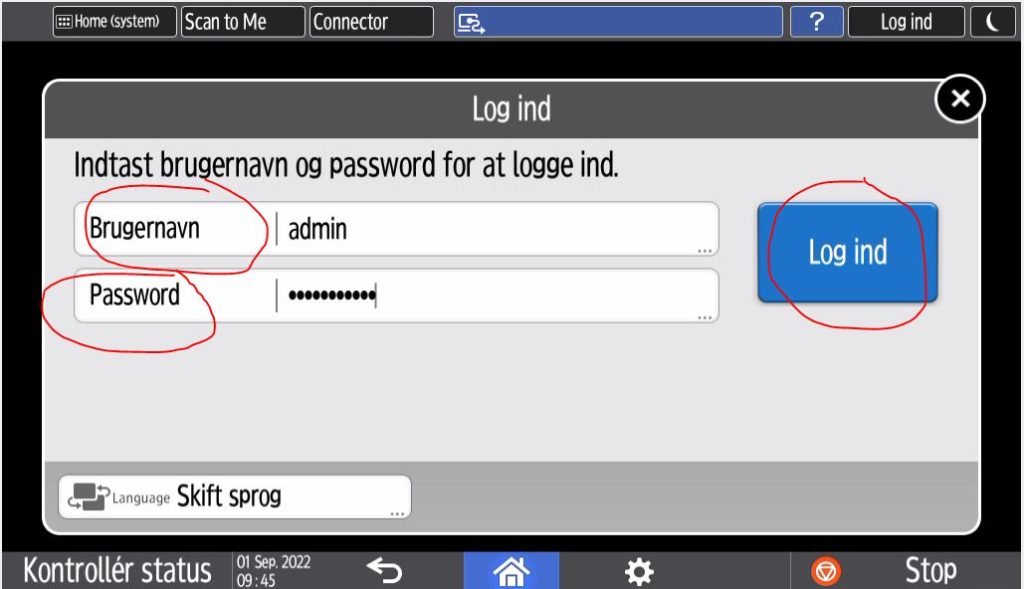Open the Connector application
Viewport: 1024px width, 589px height.
click(x=371, y=22)
